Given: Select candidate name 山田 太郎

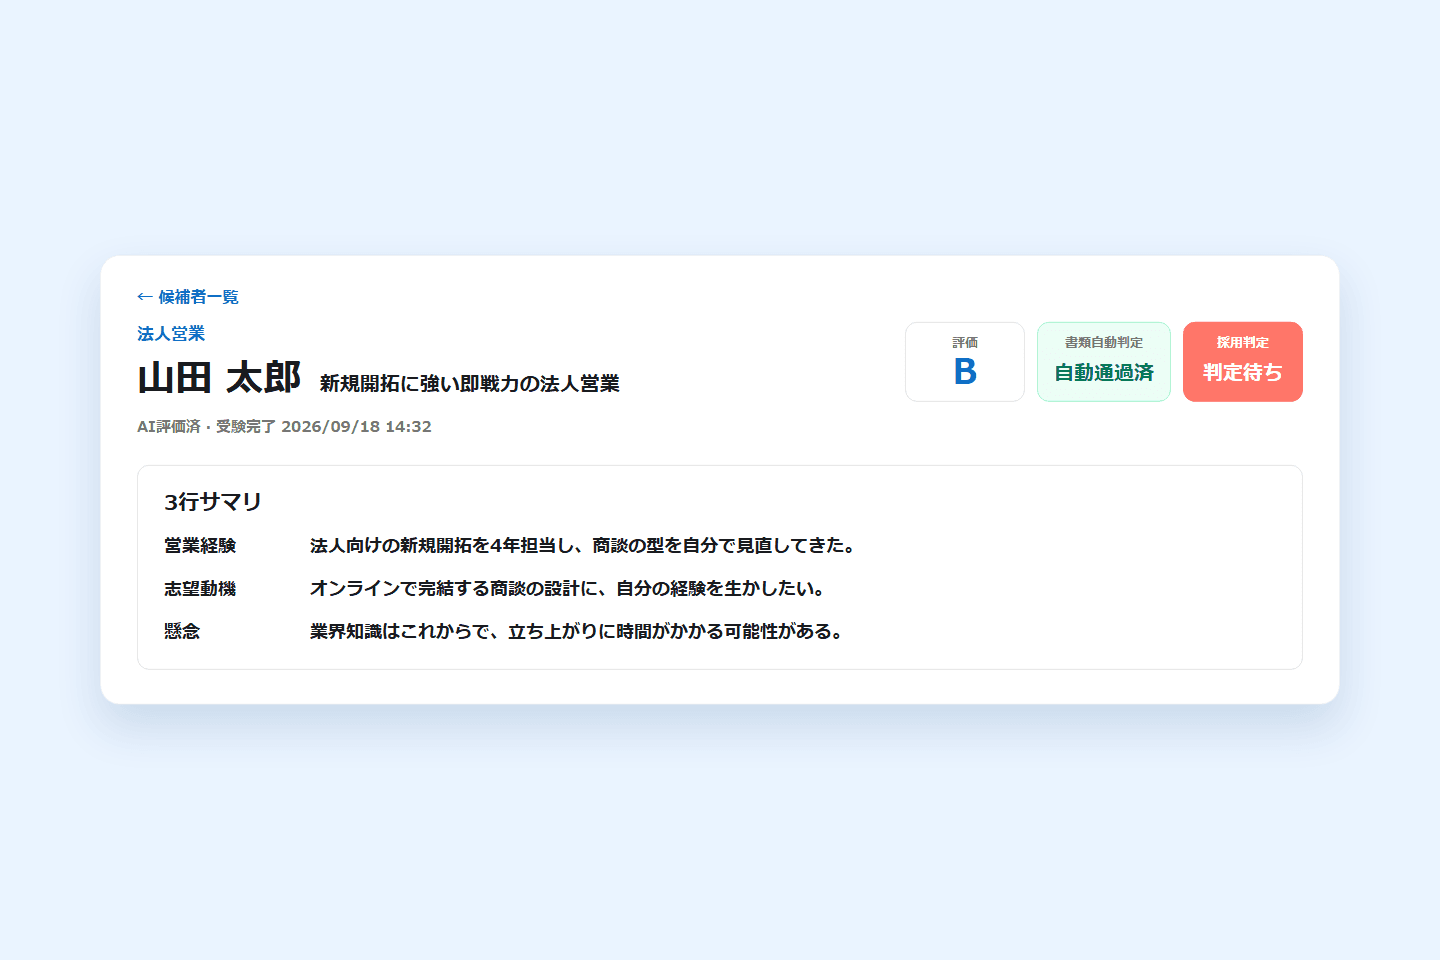Looking at the screenshot, I should click(219, 378).
